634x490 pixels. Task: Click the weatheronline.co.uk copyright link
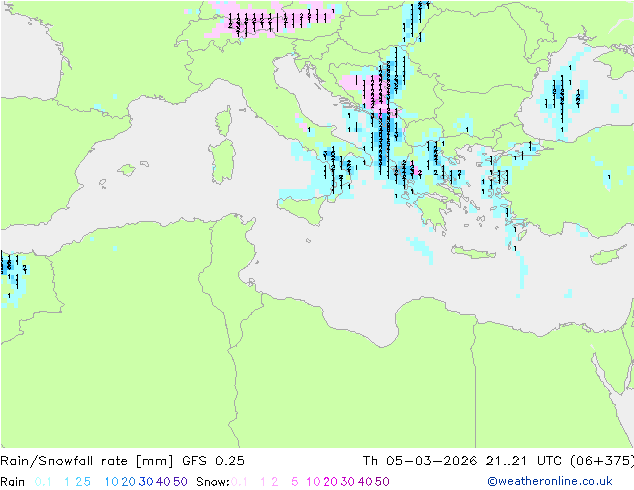(550, 481)
